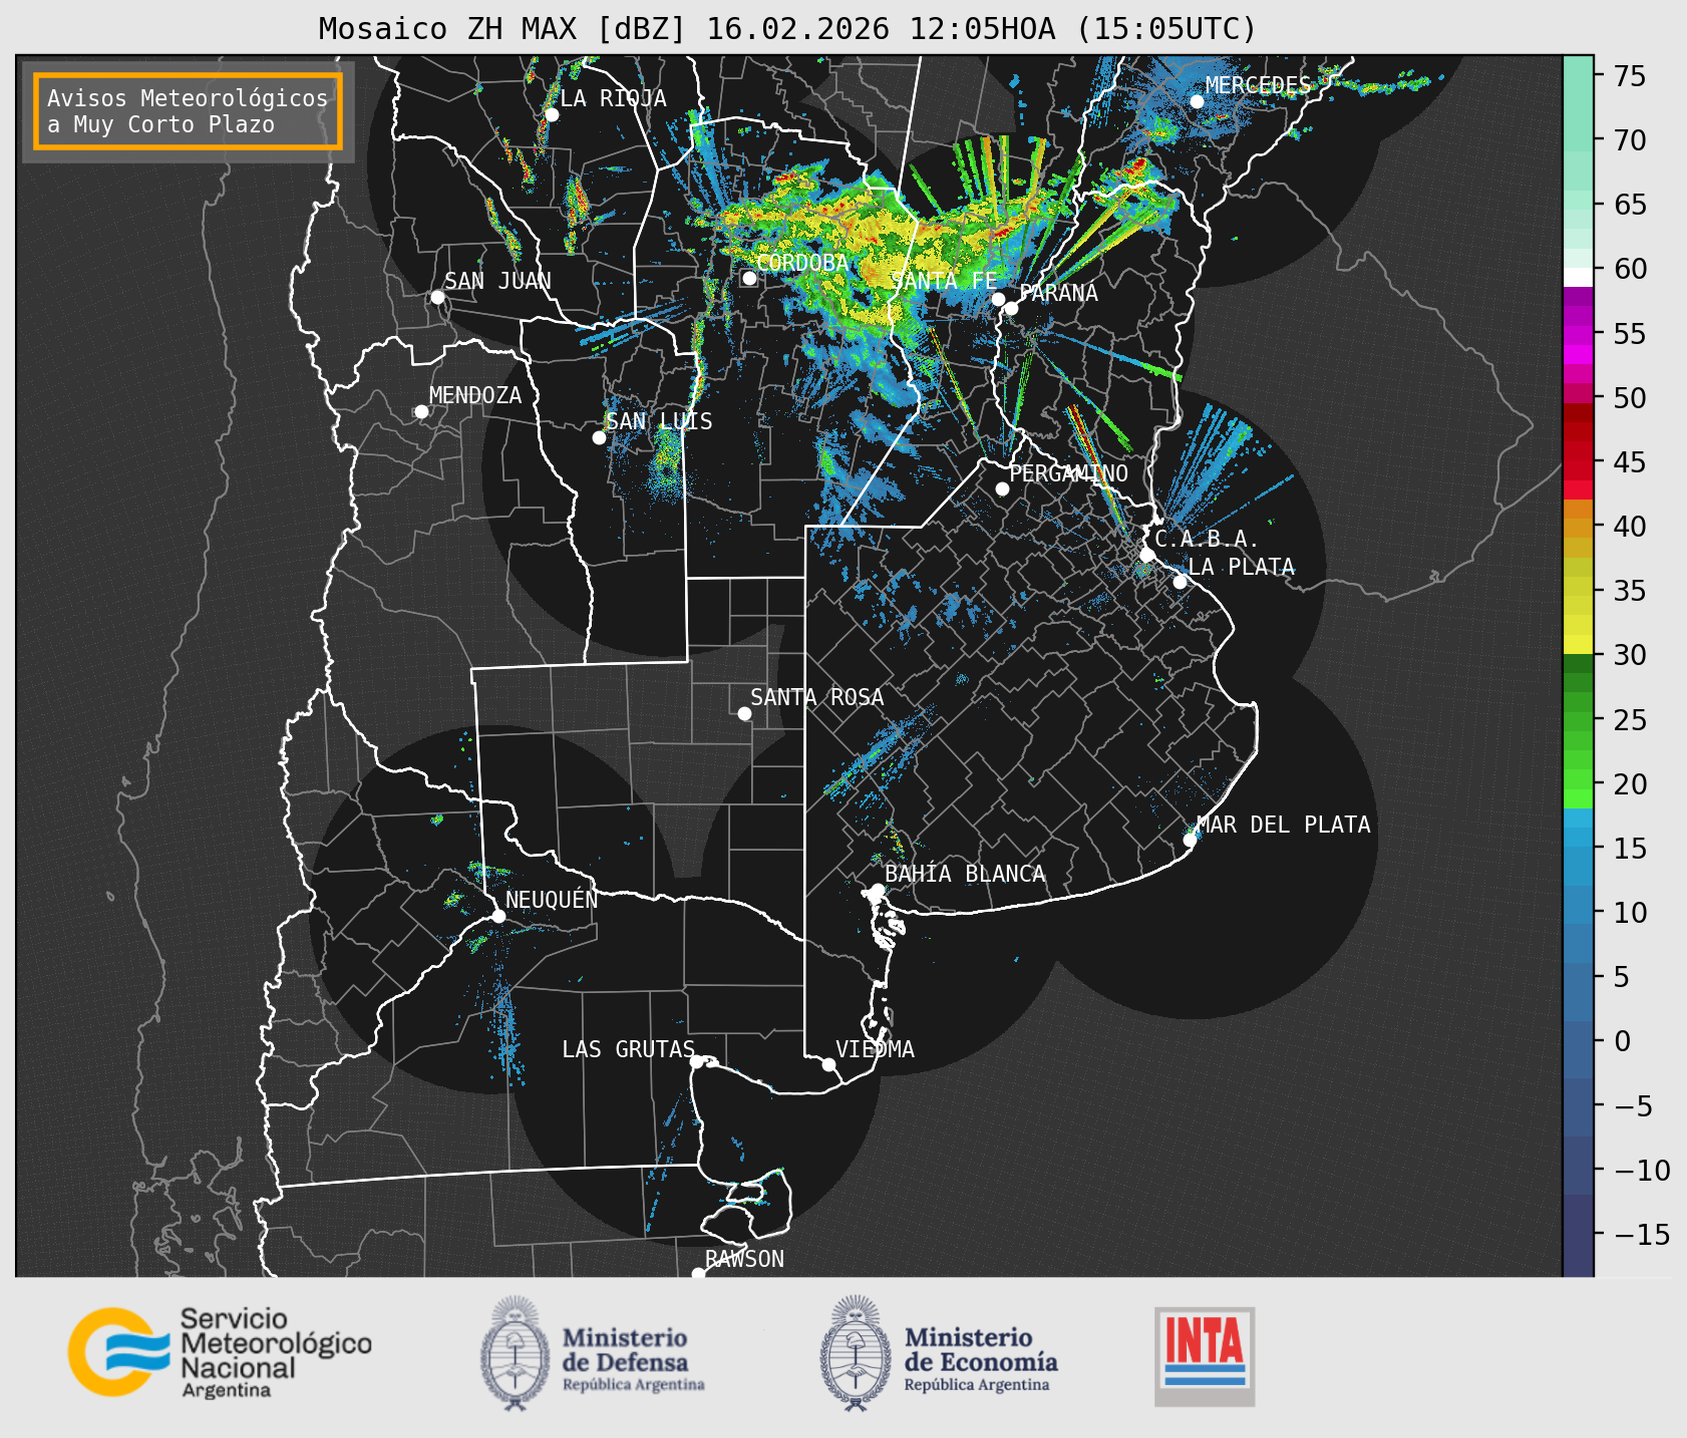This screenshot has height=1438, width=1687.
Task: Click the C.A.B.A. city label
Action: tap(1207, 539)
